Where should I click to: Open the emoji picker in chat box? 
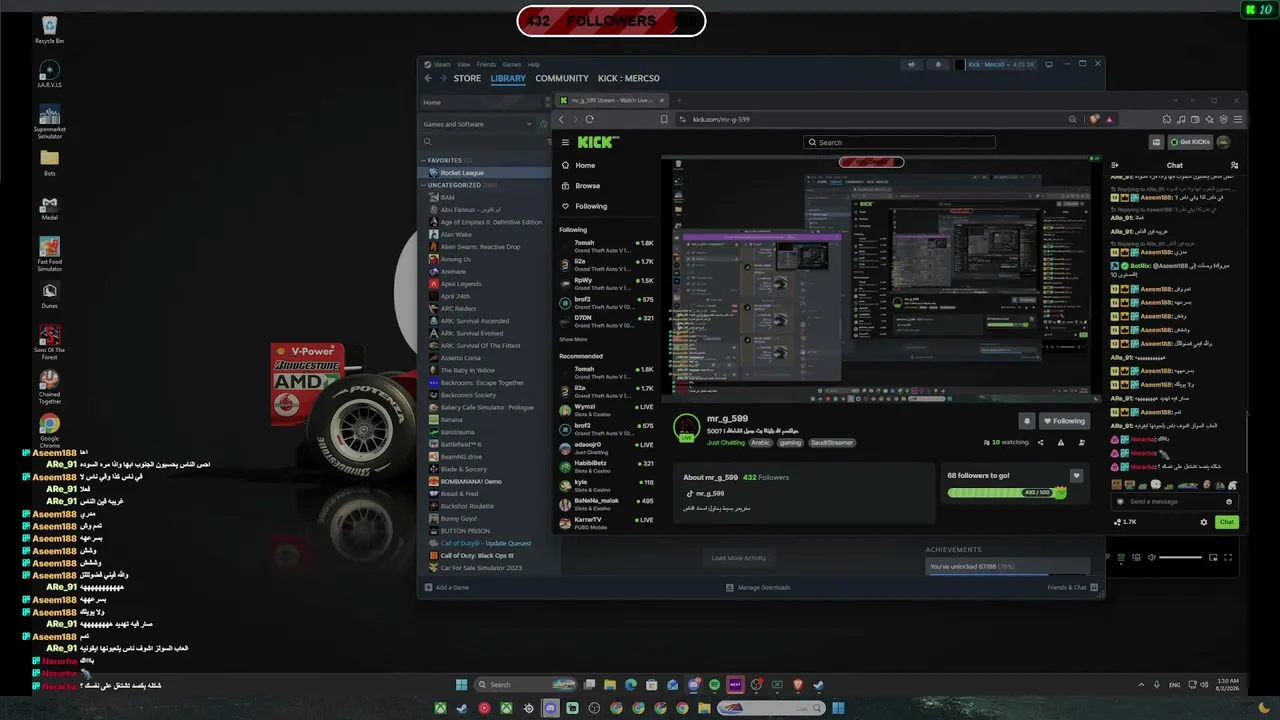pos(1229,502)
